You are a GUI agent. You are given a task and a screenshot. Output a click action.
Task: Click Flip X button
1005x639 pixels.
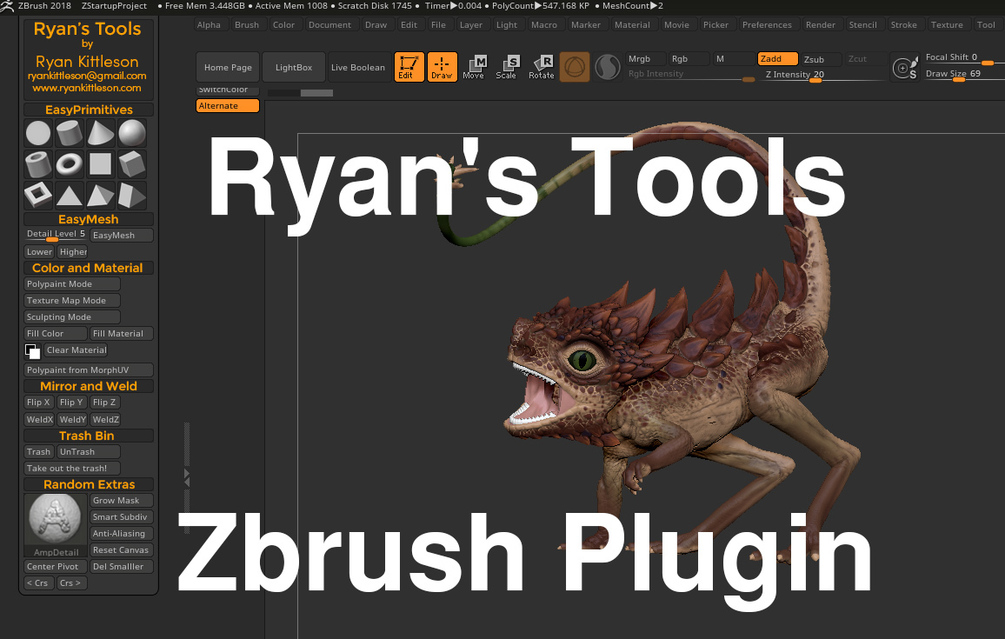(38, 402)
